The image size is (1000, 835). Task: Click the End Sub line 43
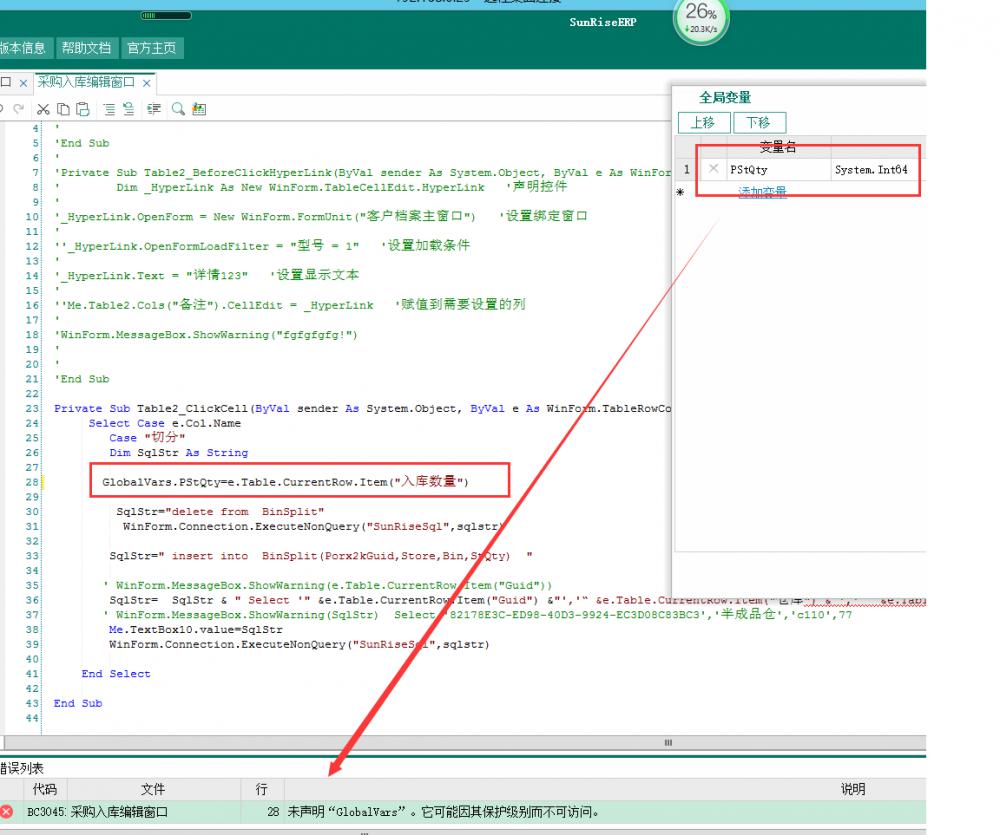tap(78, 703)
